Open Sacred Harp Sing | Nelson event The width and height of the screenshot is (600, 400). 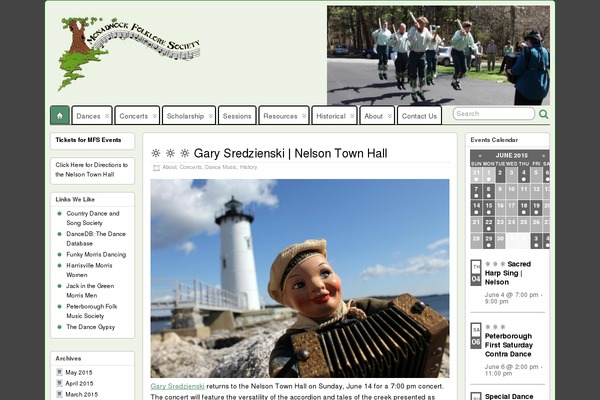(x=508, y=273)
